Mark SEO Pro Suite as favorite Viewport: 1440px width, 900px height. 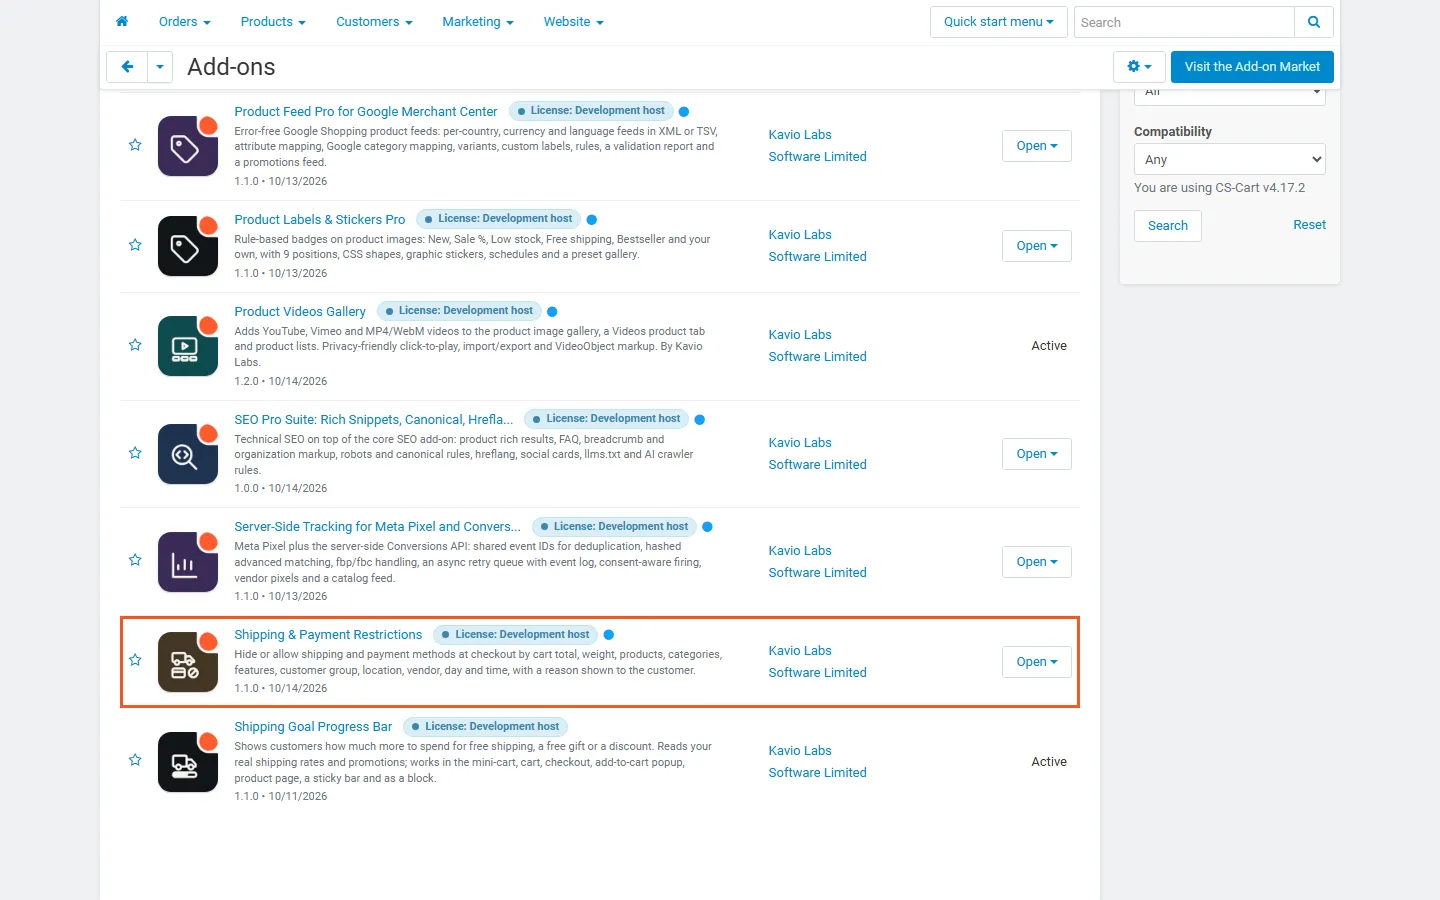(135, 453)
